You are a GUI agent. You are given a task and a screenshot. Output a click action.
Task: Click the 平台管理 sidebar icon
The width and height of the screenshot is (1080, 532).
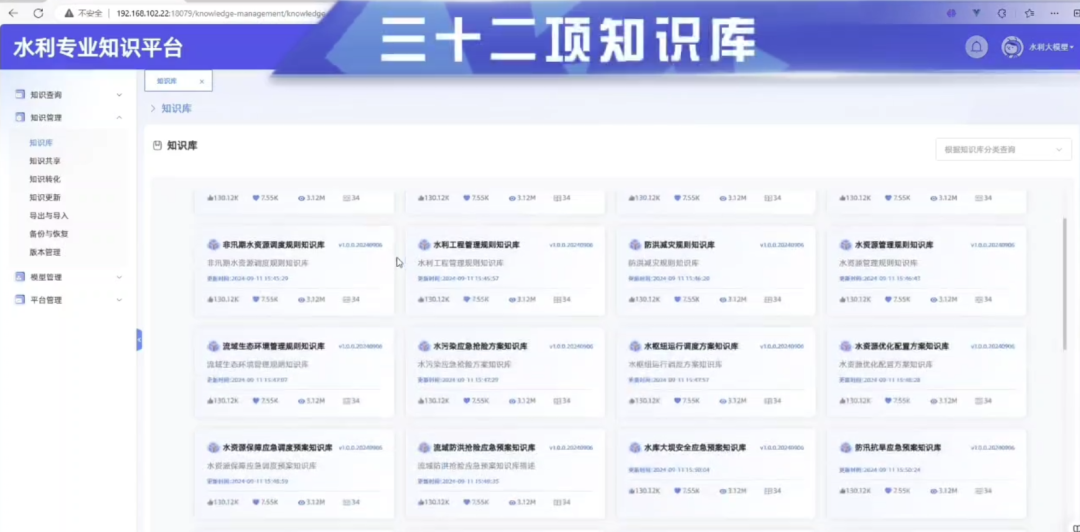pyautogui.click(x=20, y=300)
